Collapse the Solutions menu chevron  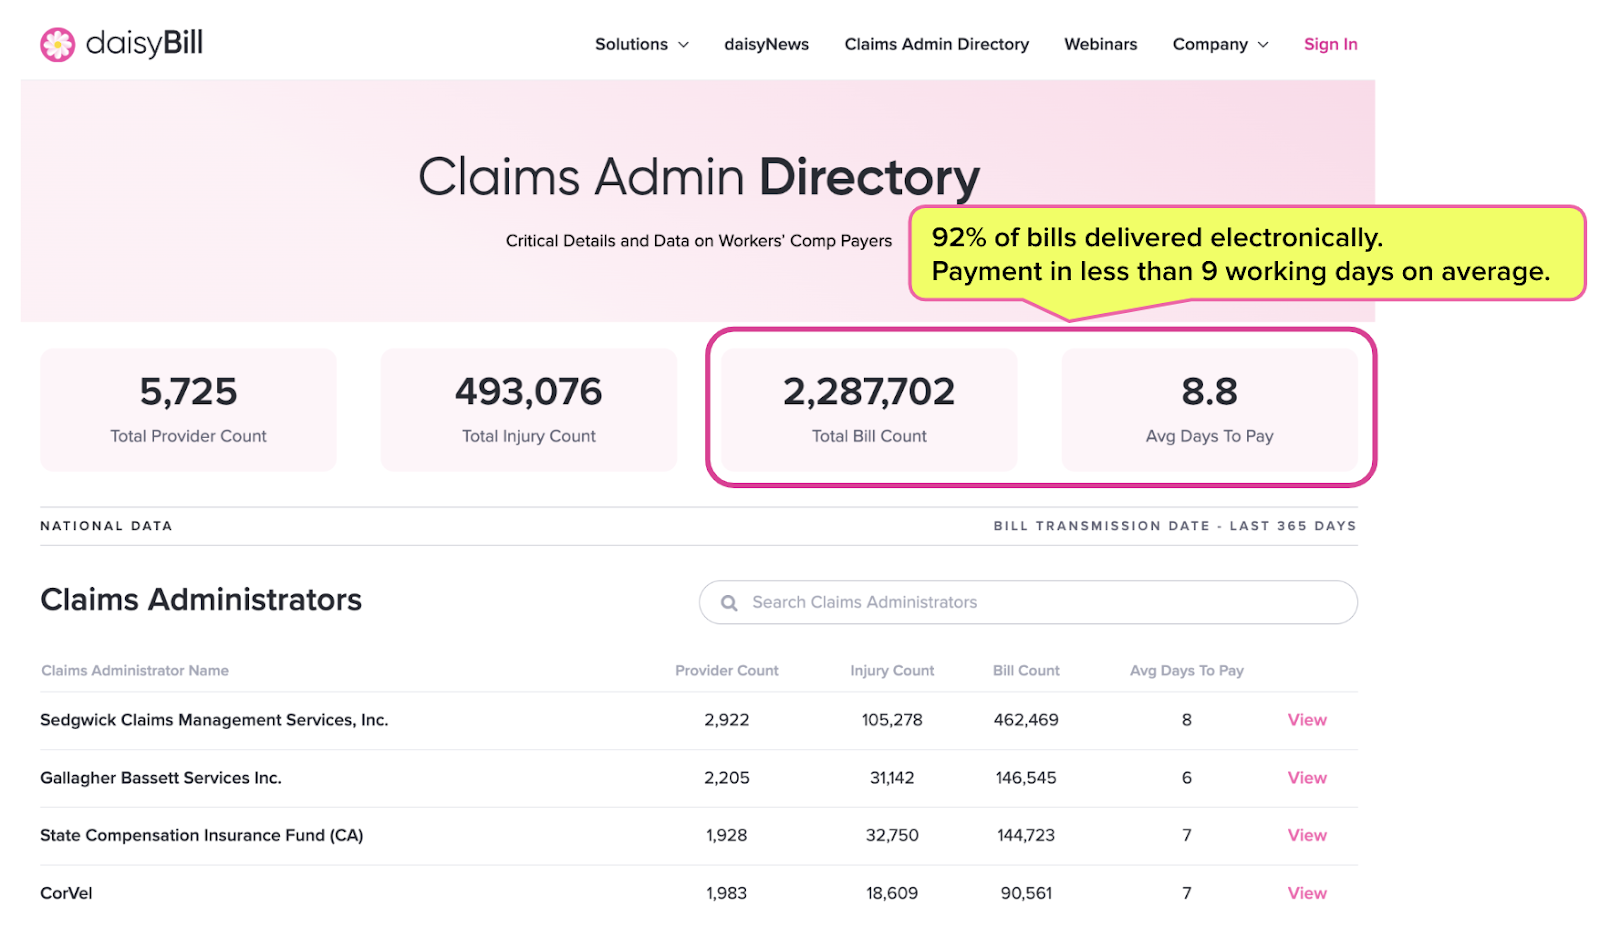click(684, 45)
